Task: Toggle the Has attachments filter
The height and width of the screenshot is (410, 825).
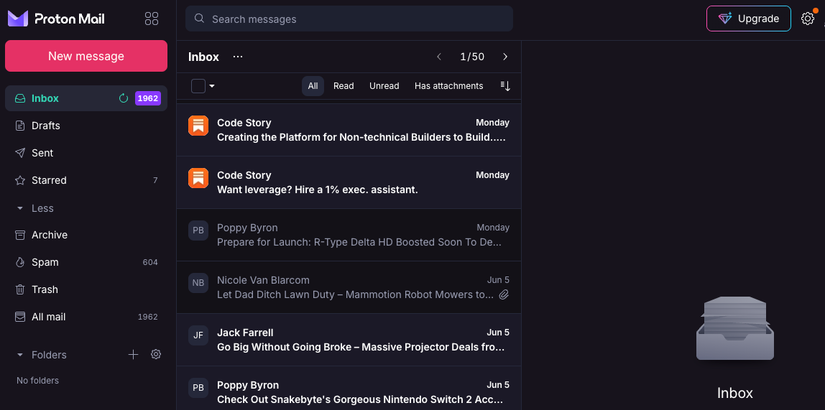Action: (448, 86)
